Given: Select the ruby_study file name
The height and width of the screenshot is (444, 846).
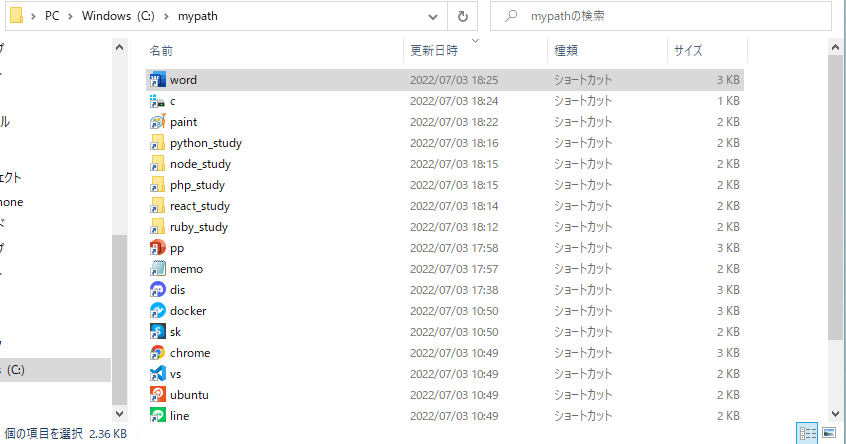Looking at the screenshot, I should click(x=199, y=227).
